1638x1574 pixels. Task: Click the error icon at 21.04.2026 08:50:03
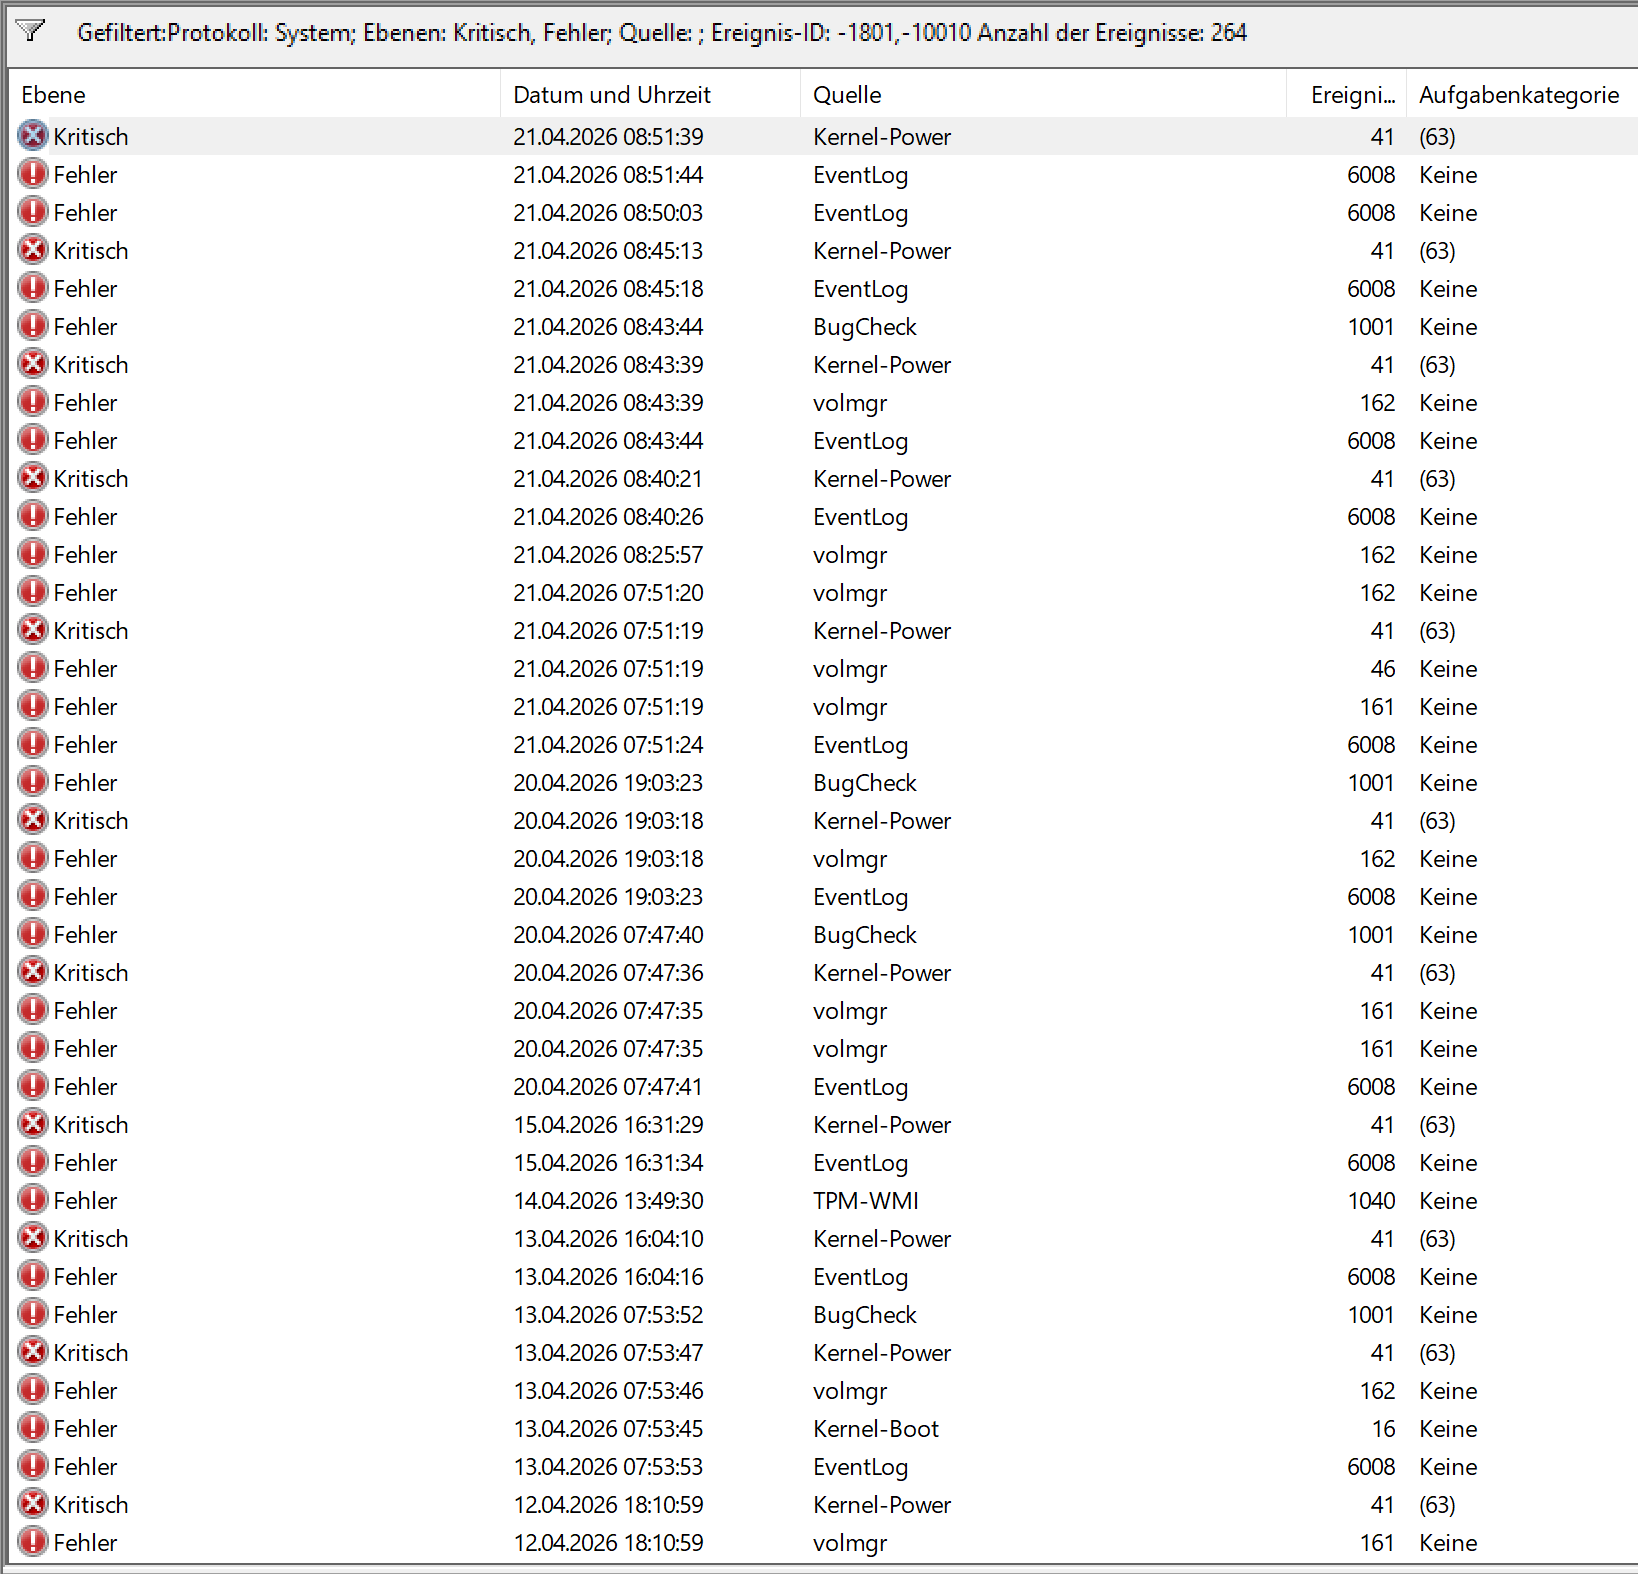click(33, 211)
